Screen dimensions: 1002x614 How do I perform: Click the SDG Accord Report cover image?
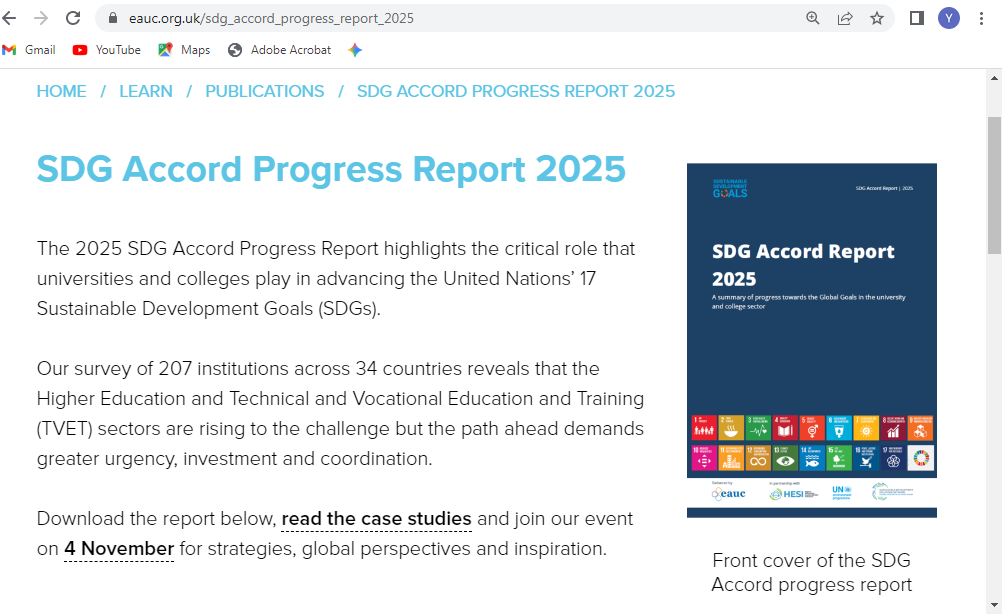pos(811,340)
